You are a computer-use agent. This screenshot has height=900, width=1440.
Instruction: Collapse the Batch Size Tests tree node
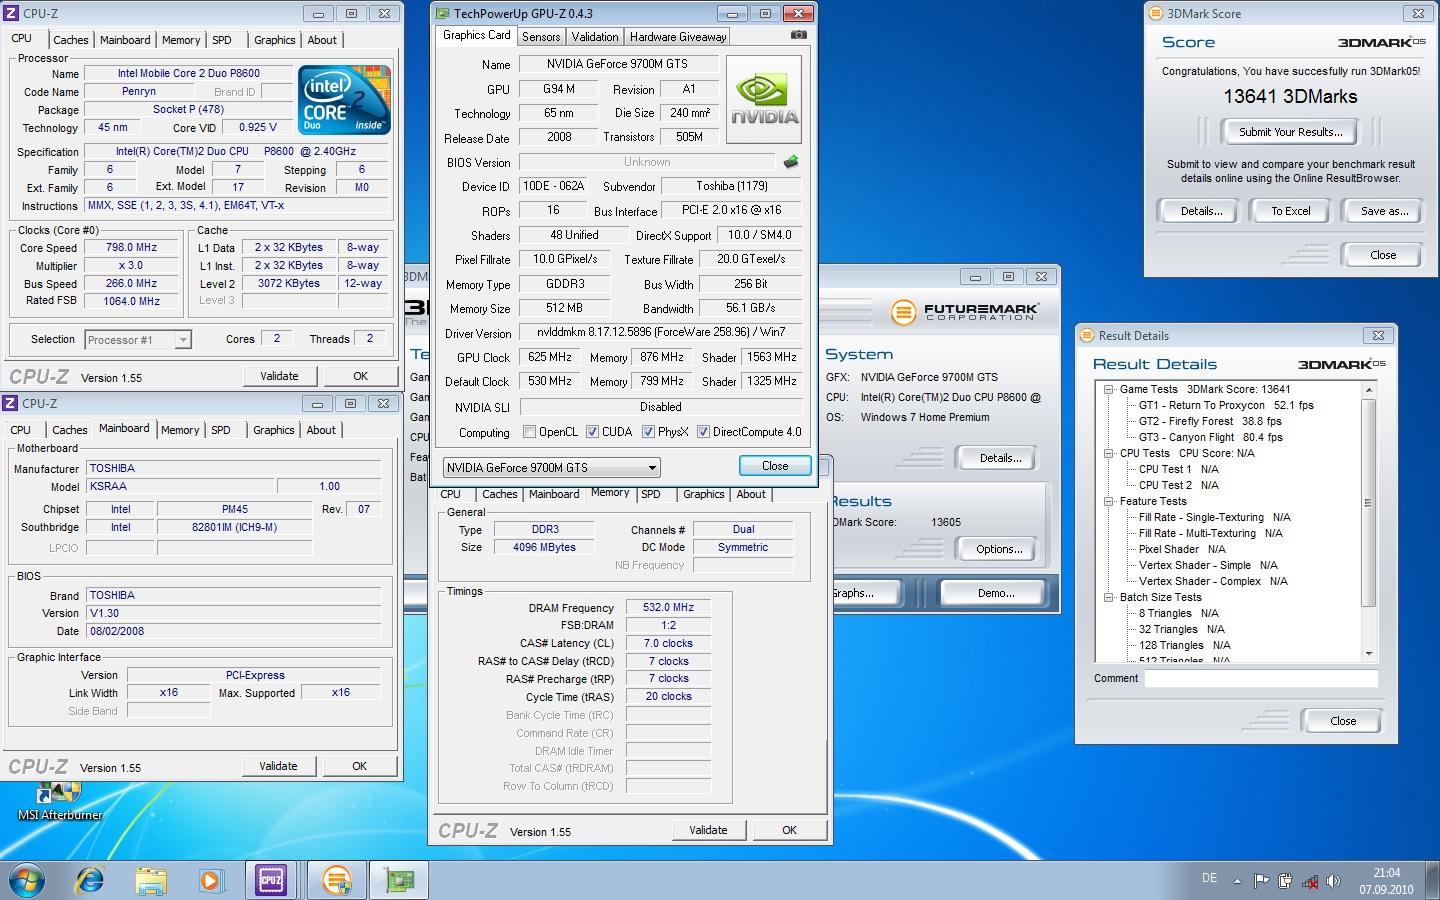click(1108, 597)
